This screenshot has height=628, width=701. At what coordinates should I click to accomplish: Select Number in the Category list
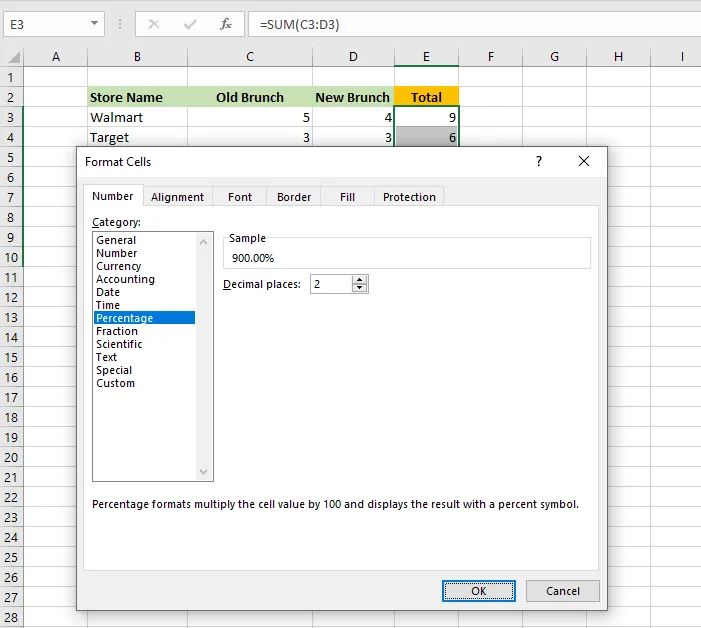(x=144, y=253)
